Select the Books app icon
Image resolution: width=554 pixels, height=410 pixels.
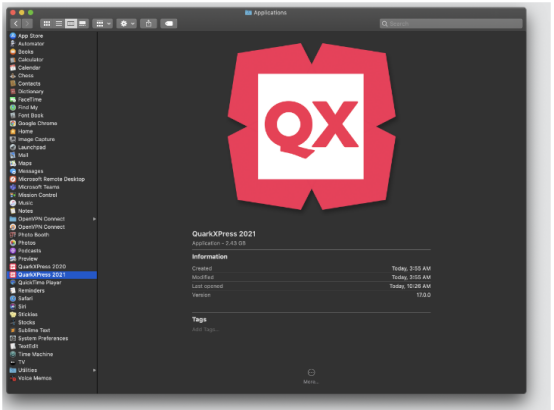[x=13, y=52]
